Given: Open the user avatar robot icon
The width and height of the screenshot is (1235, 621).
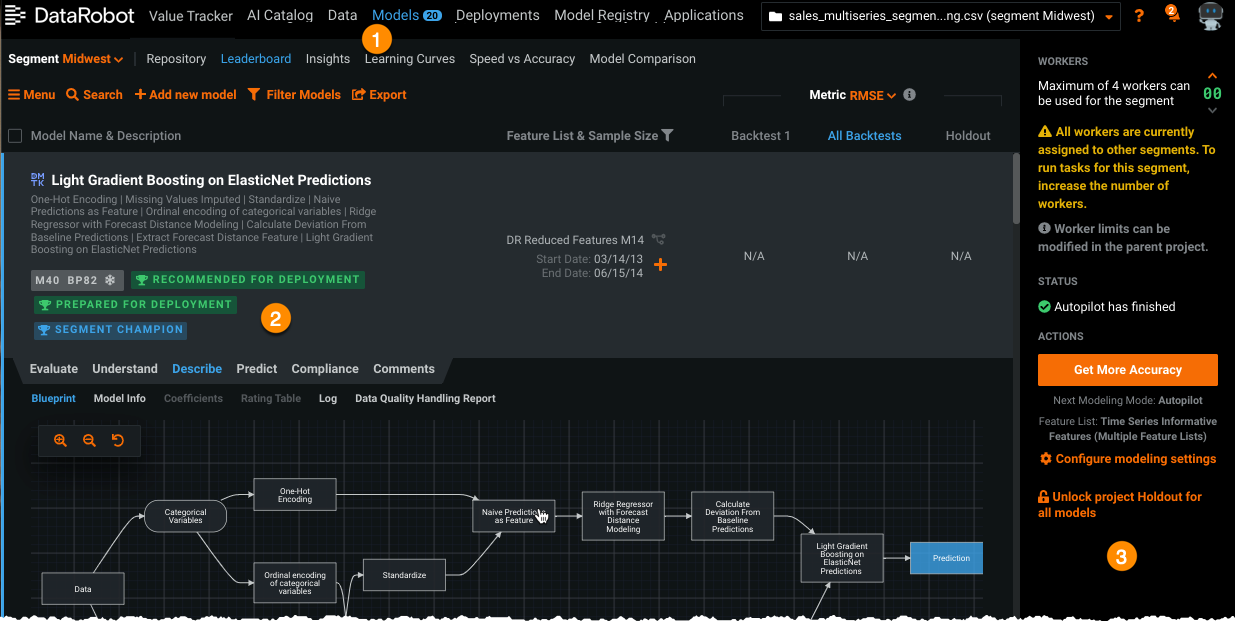Looking at the screenshot, I should pyautogui.click(x=1211, y=16).
